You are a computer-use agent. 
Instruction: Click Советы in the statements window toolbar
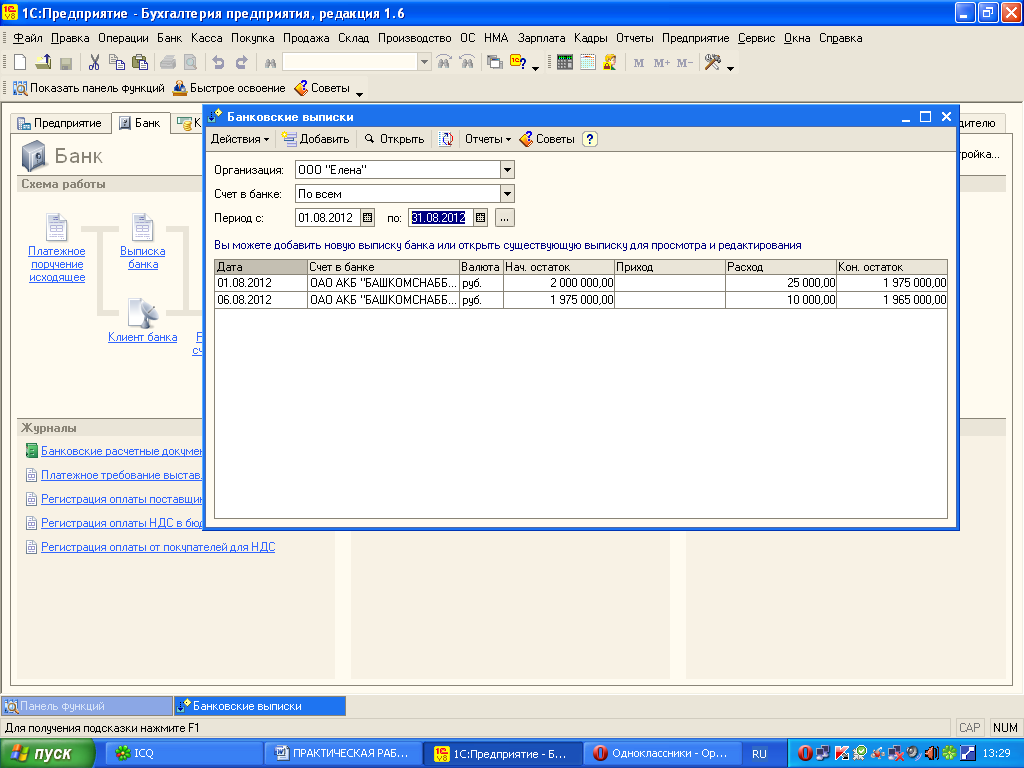(547, 139)
